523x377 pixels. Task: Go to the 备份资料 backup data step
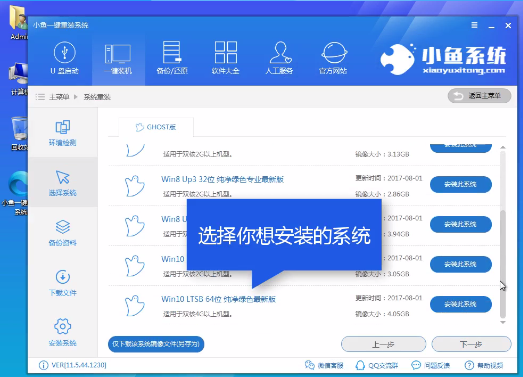coord(63,233)
